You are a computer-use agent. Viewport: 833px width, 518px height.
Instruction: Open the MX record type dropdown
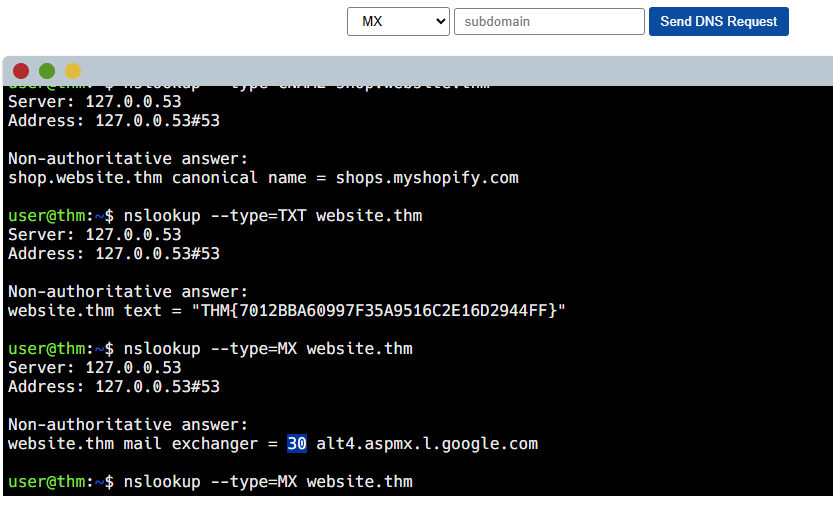[x=398, y=21]
